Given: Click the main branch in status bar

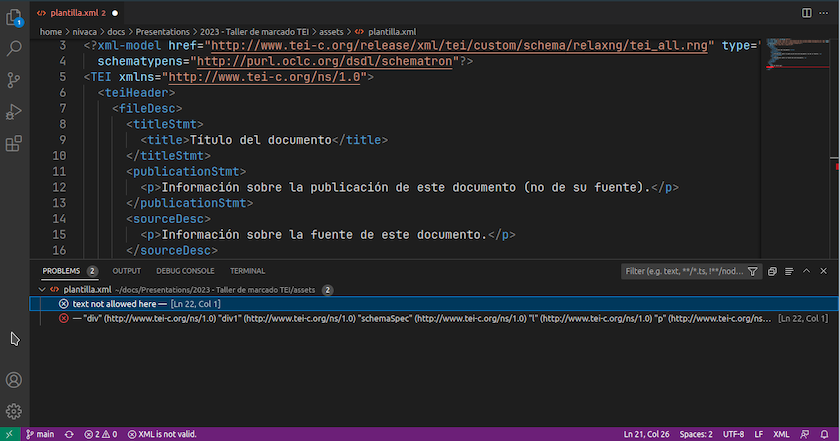Looking at the screenshot, I should point(42,434).
